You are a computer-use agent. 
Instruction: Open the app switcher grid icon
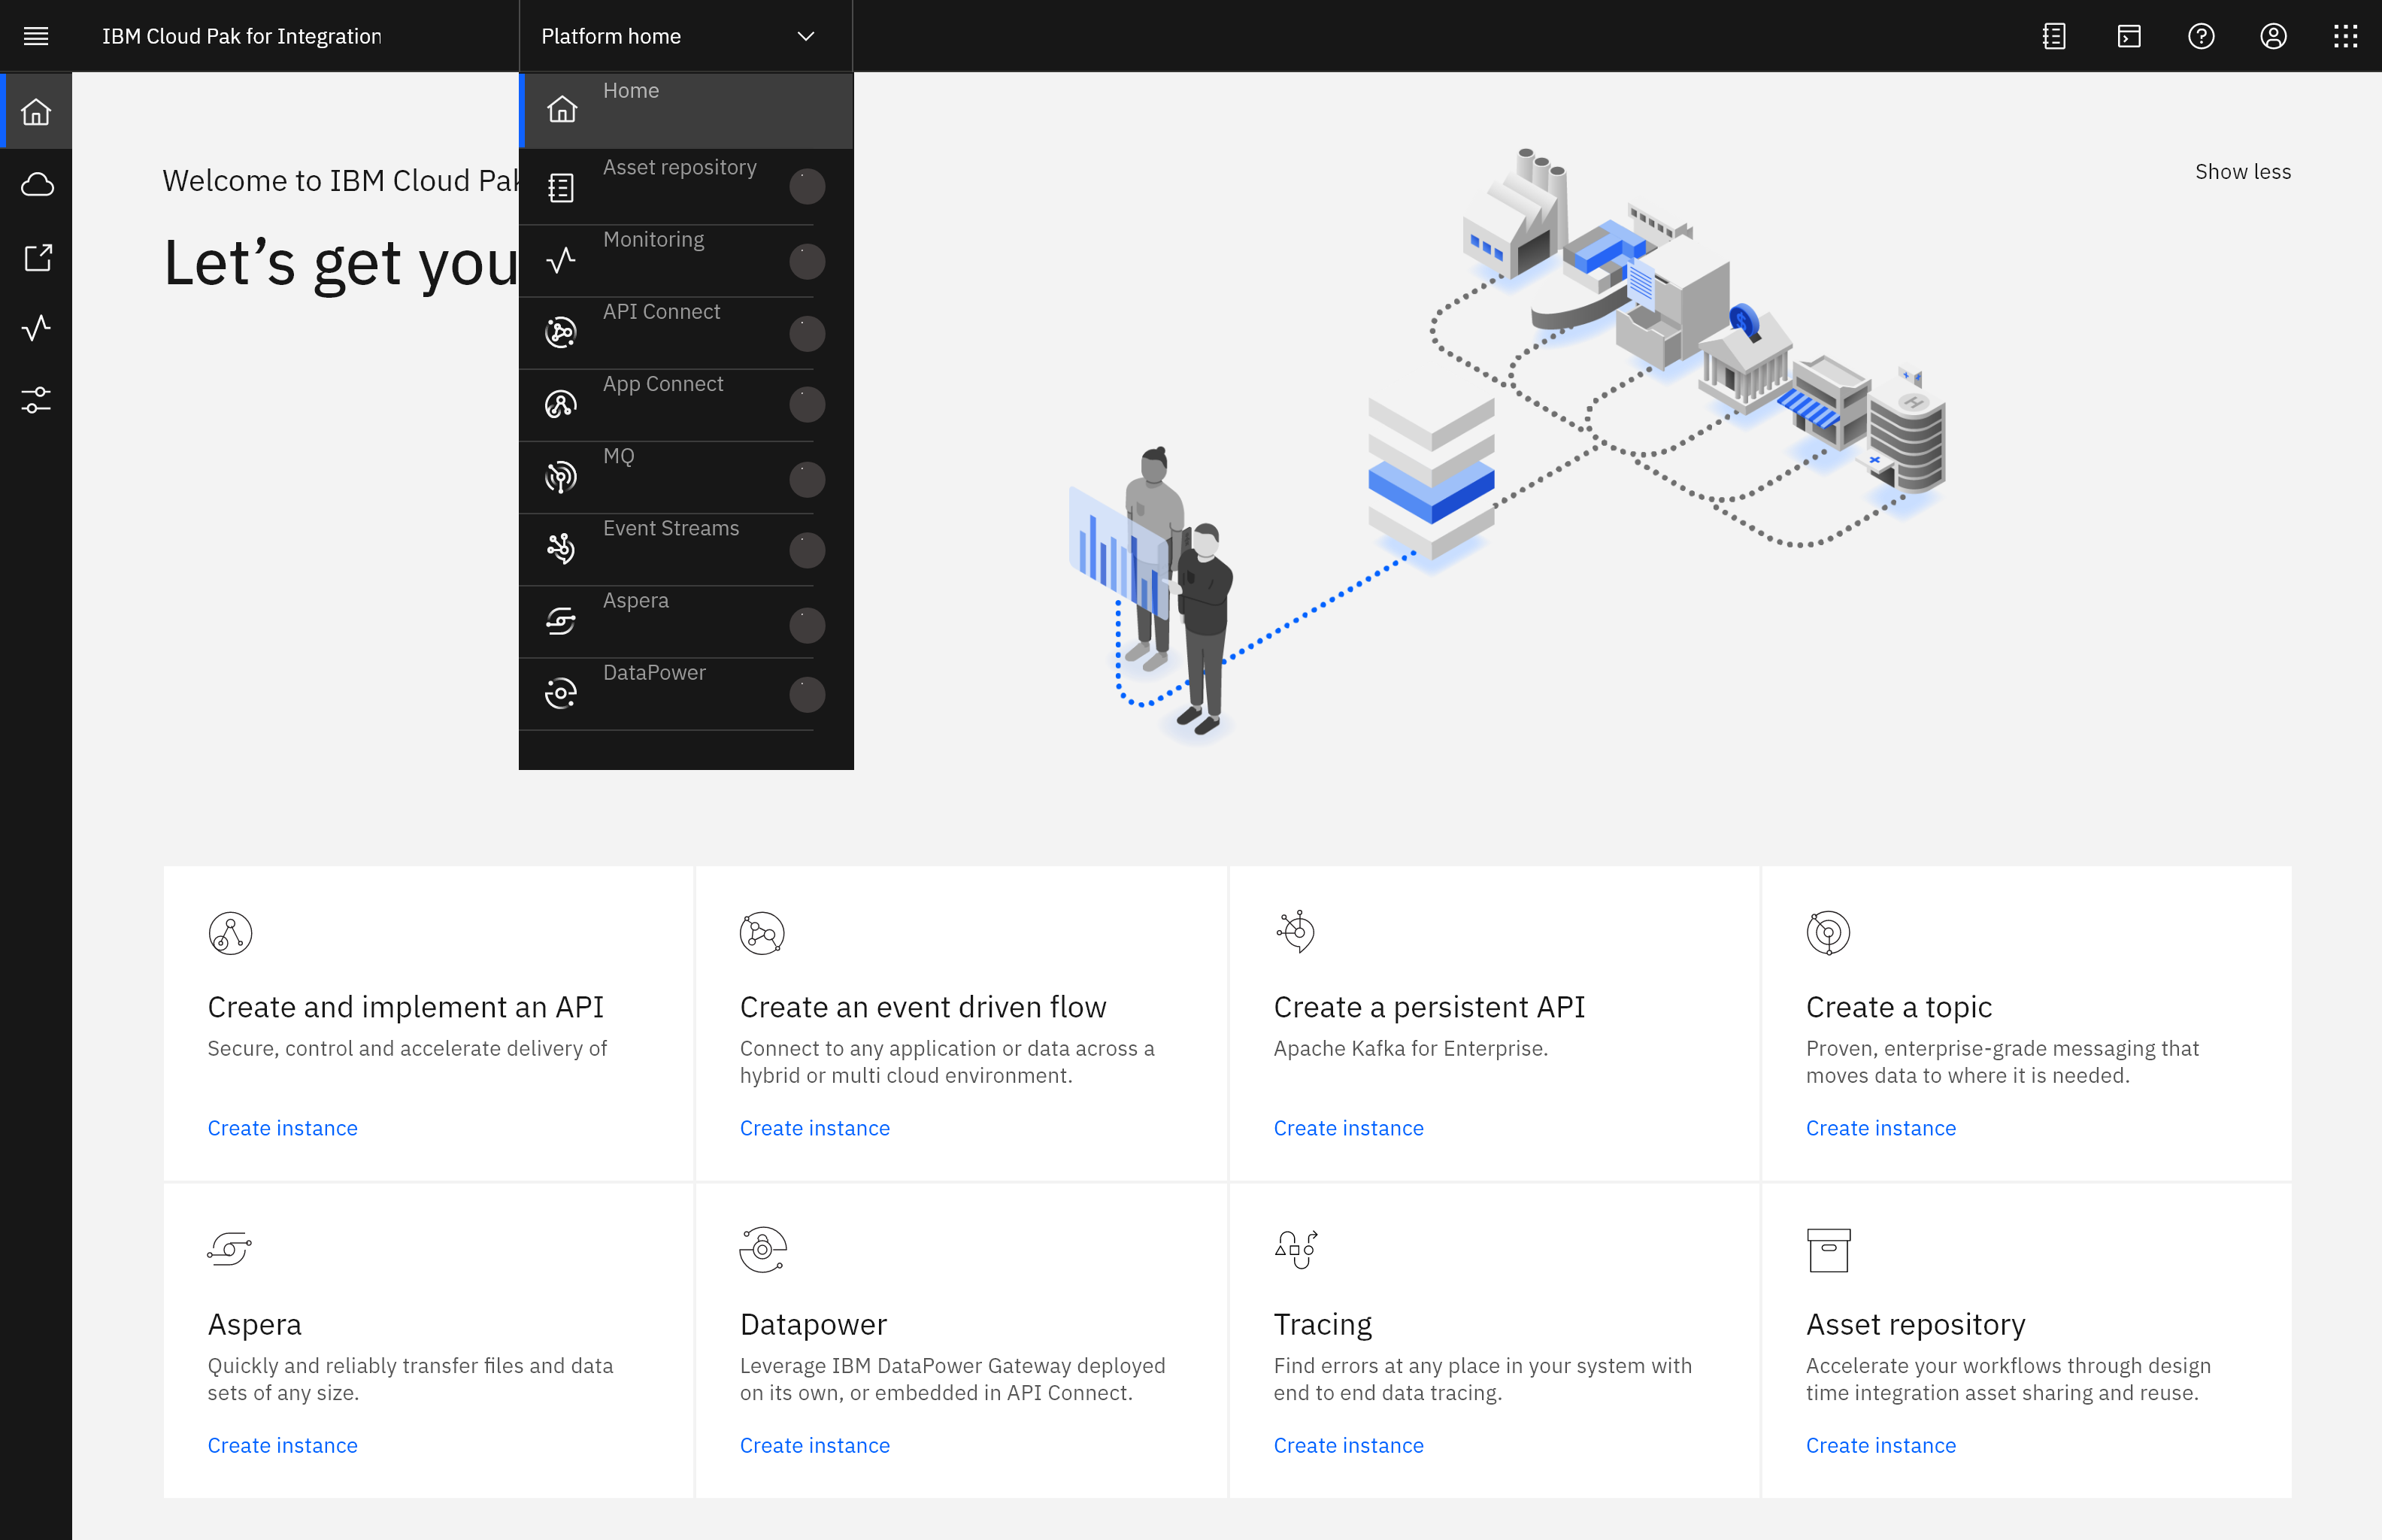[2345, 36]
